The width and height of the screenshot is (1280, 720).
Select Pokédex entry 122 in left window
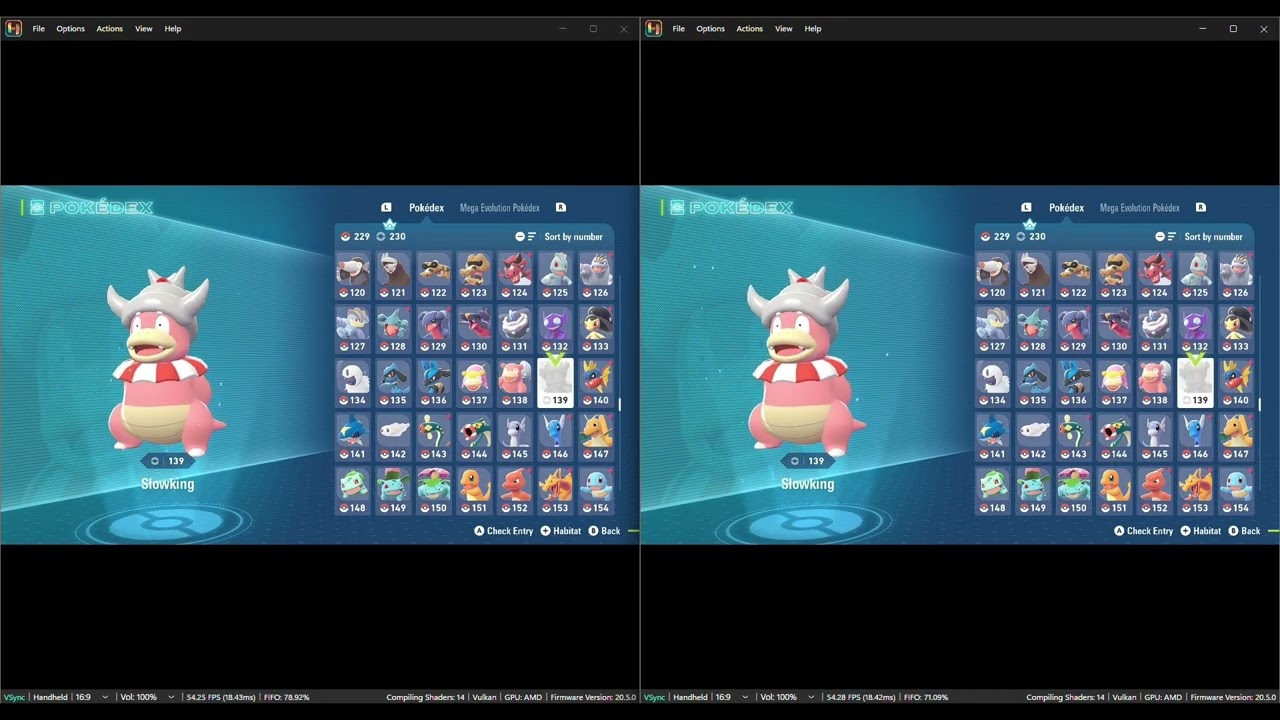[434, 275]
